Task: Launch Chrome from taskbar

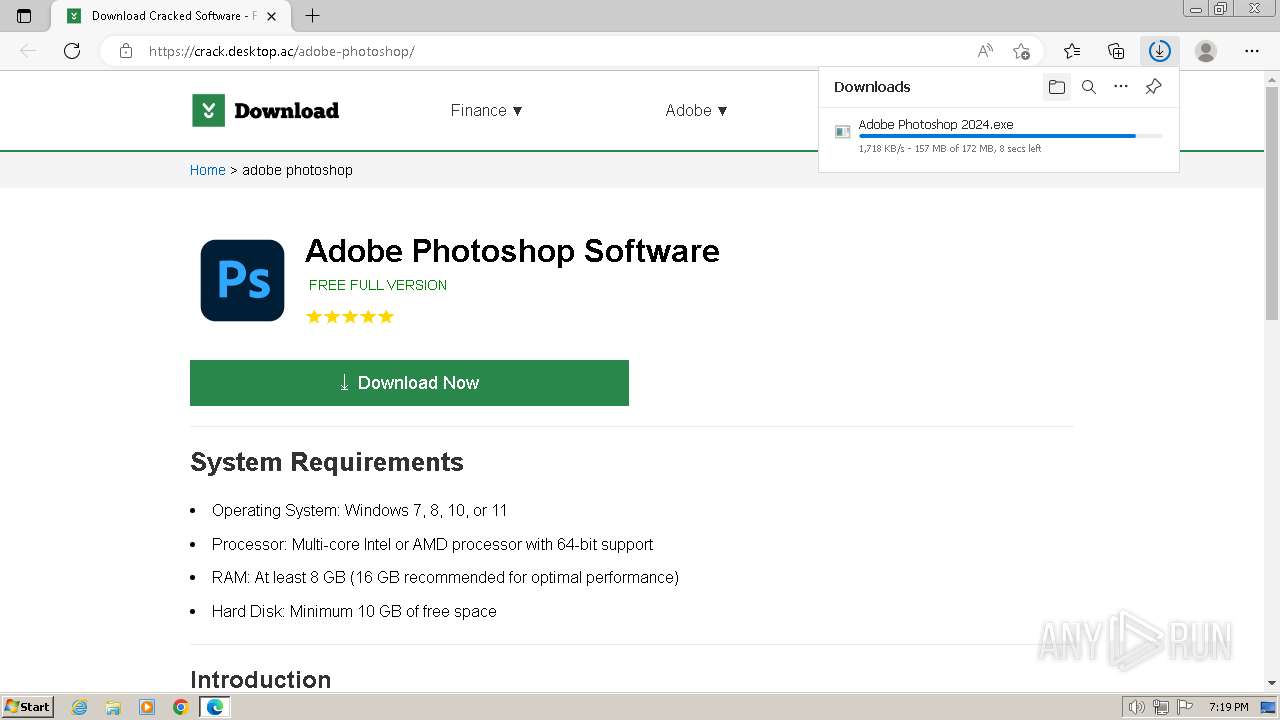Action: pyautogui.click(x=181, y=707)
